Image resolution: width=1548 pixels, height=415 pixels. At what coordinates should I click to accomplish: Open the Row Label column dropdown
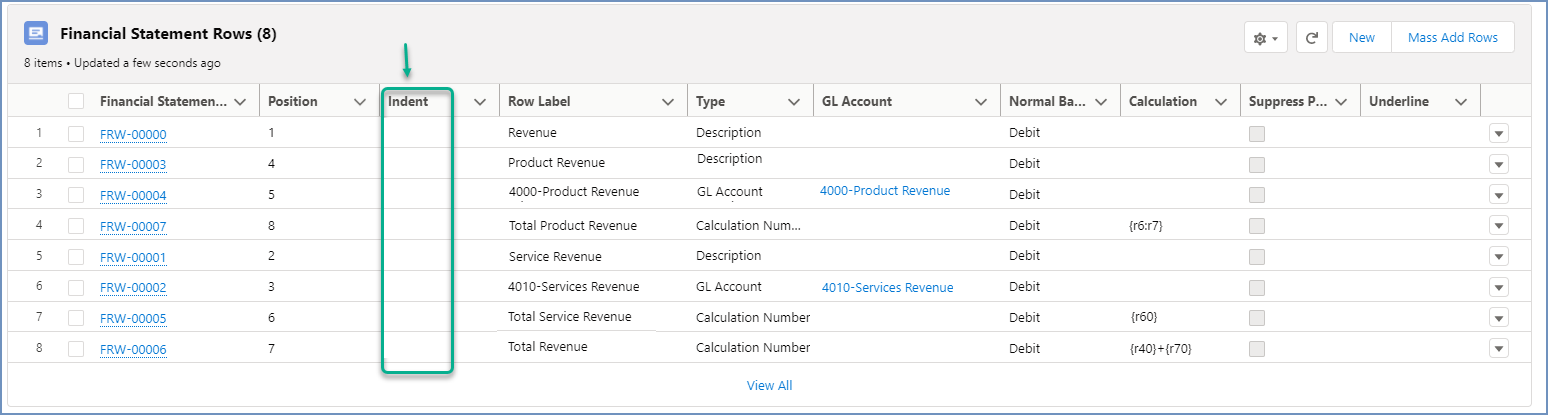(668, 102)
